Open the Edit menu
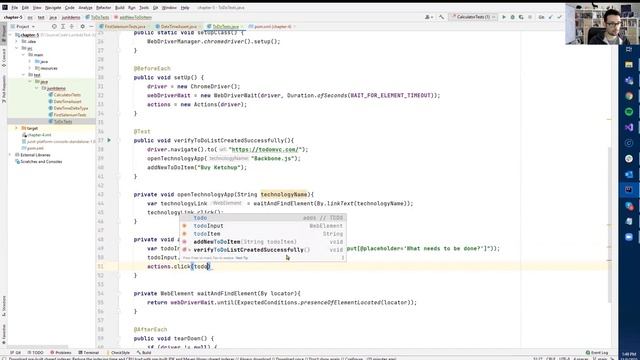This screenshot has width=640, height=360. tap(25, 7)
